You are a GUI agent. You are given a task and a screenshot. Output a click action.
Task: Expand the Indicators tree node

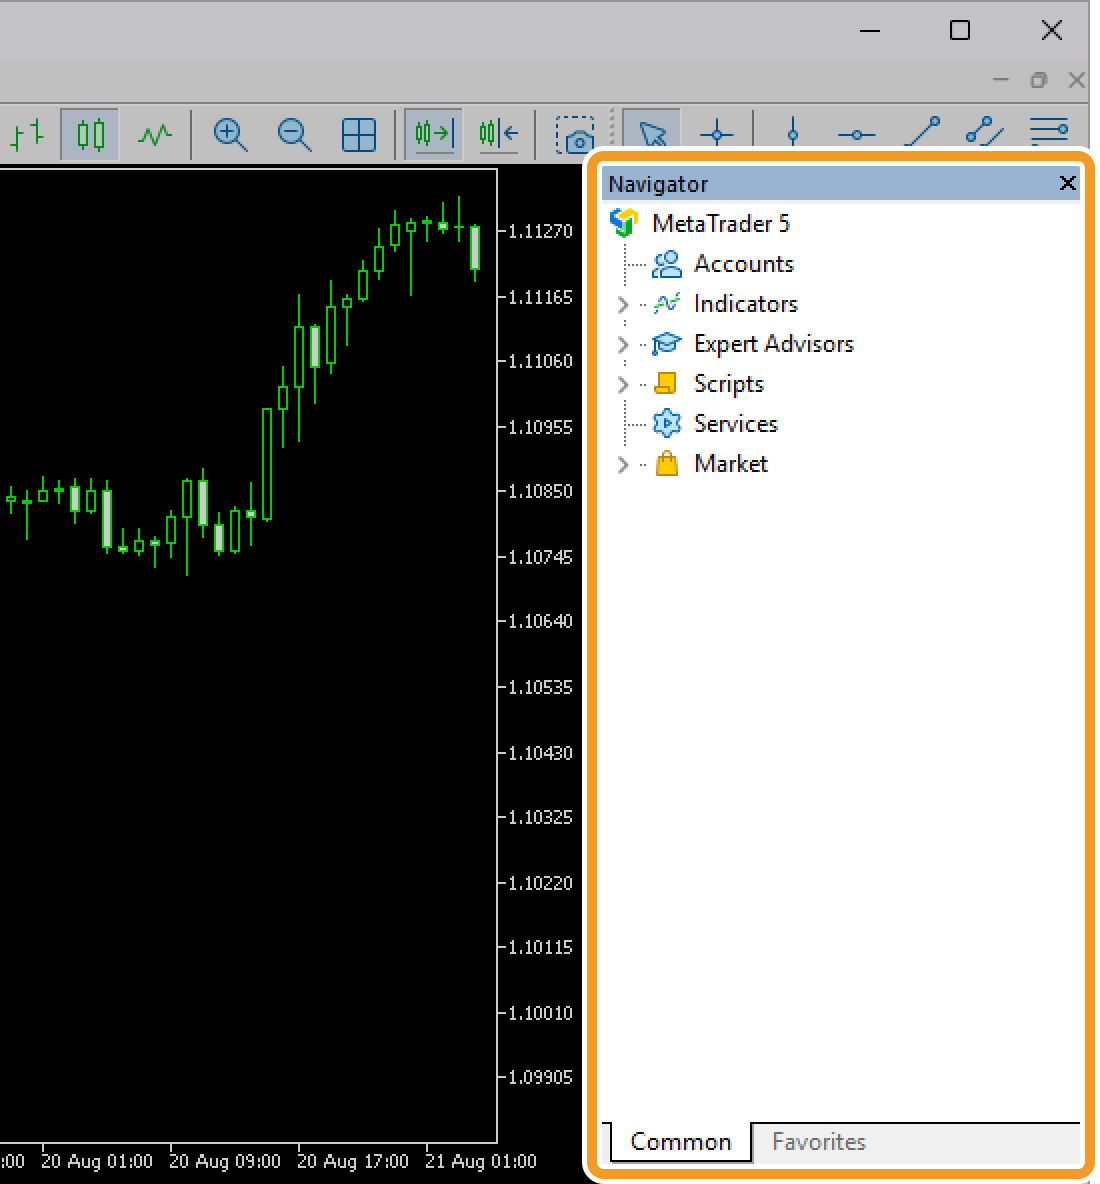[x=623, y=304]
